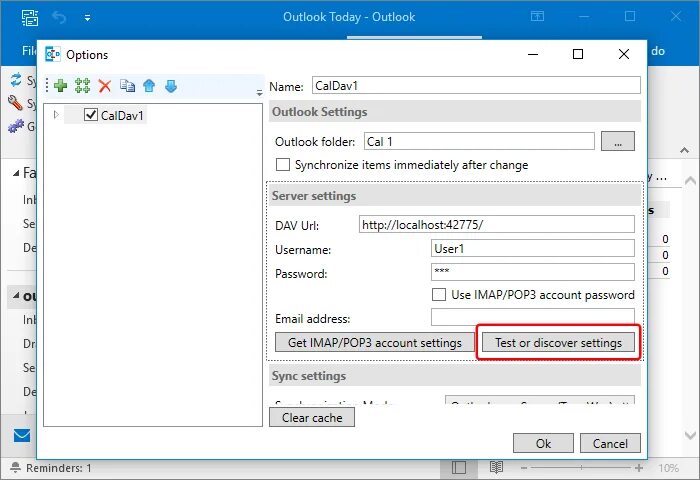This screenshot has height=480, width=700.
Task: Expand the CalDav1 tree node
Action: 56,115
